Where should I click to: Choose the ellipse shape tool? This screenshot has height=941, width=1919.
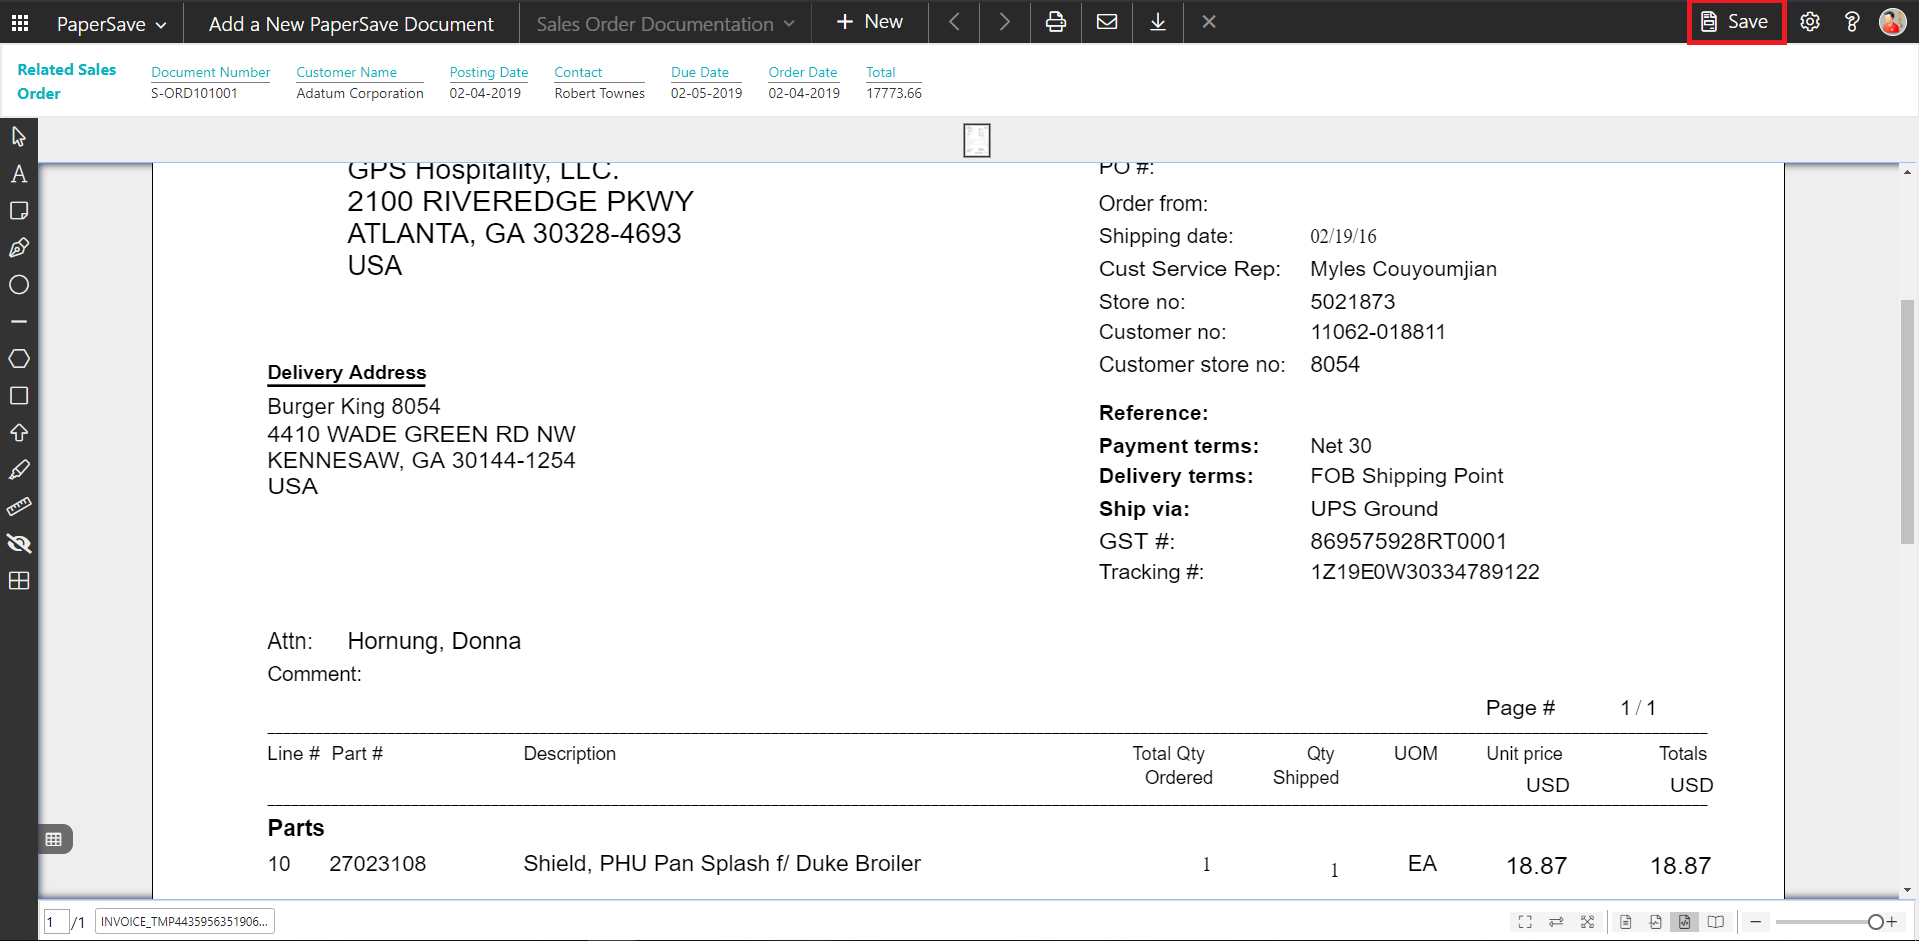pos(19,285)
